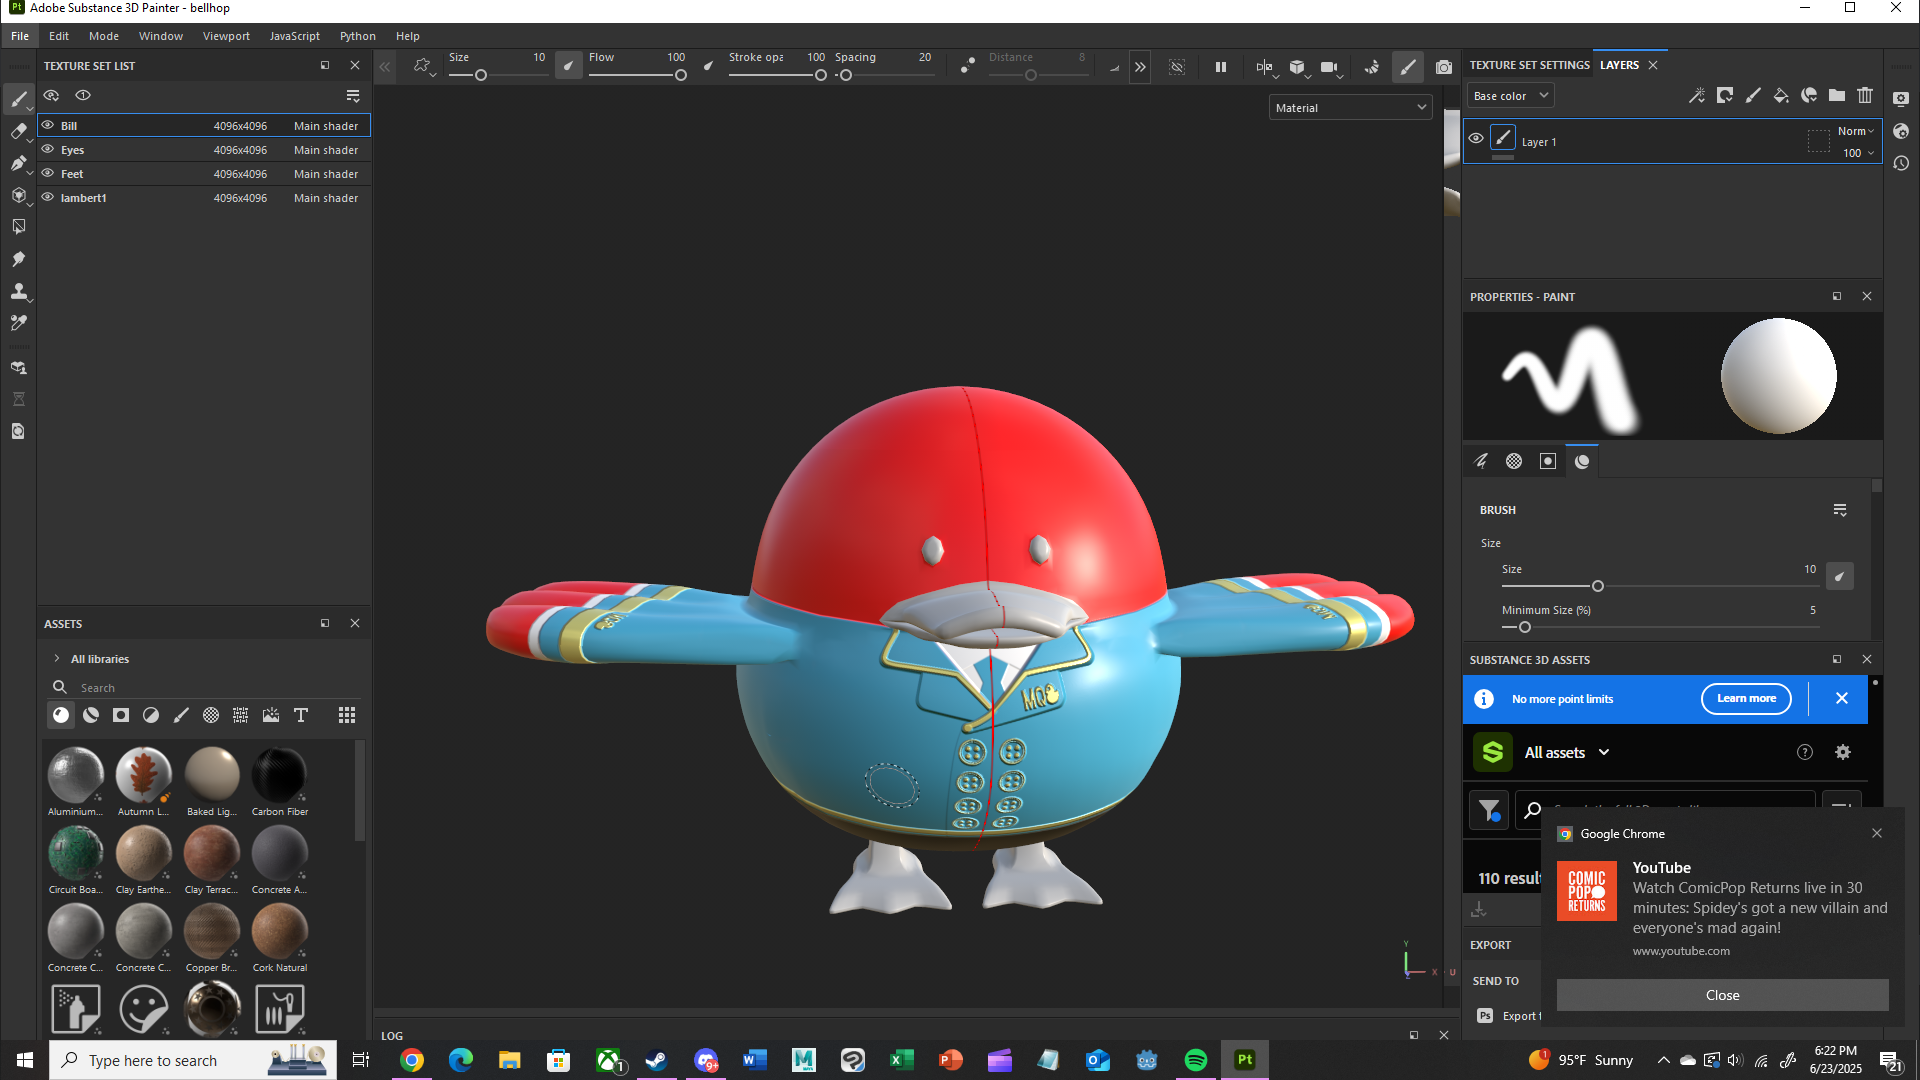
Task: Open Display settings icon on right dock
Action: pos(1901,98)
